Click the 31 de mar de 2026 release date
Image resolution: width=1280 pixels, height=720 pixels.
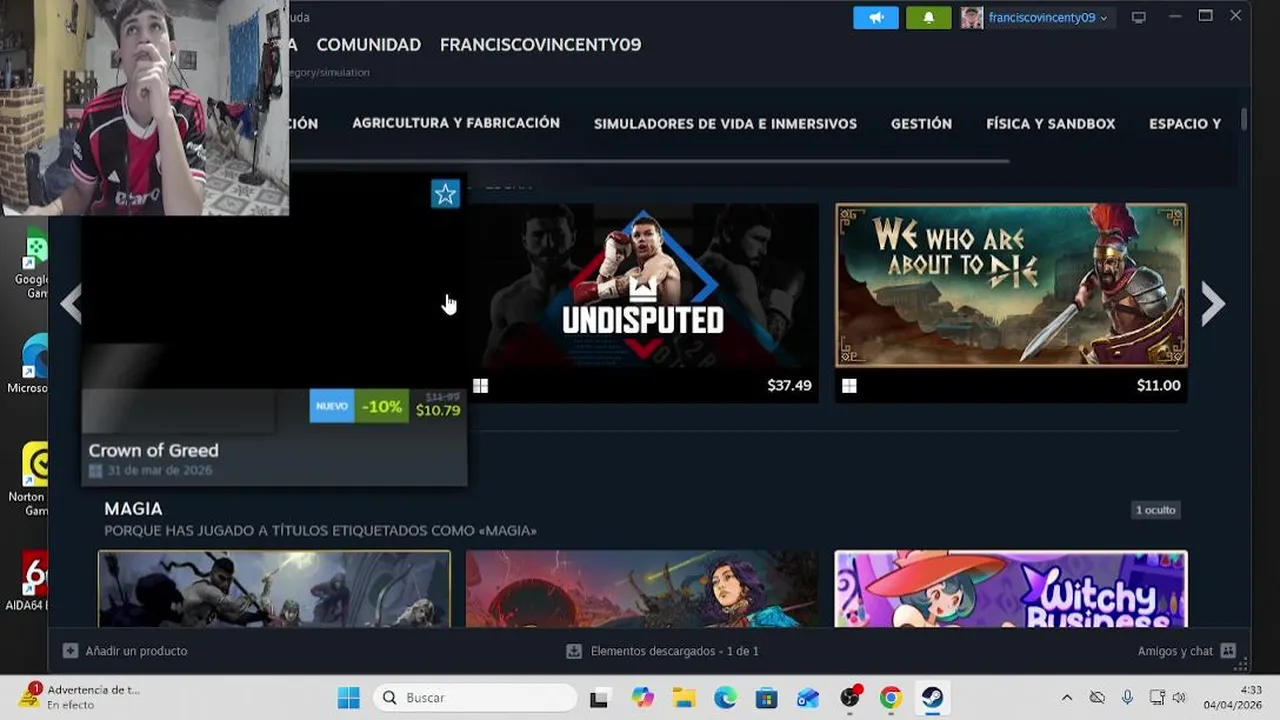(x=159, y=470)
